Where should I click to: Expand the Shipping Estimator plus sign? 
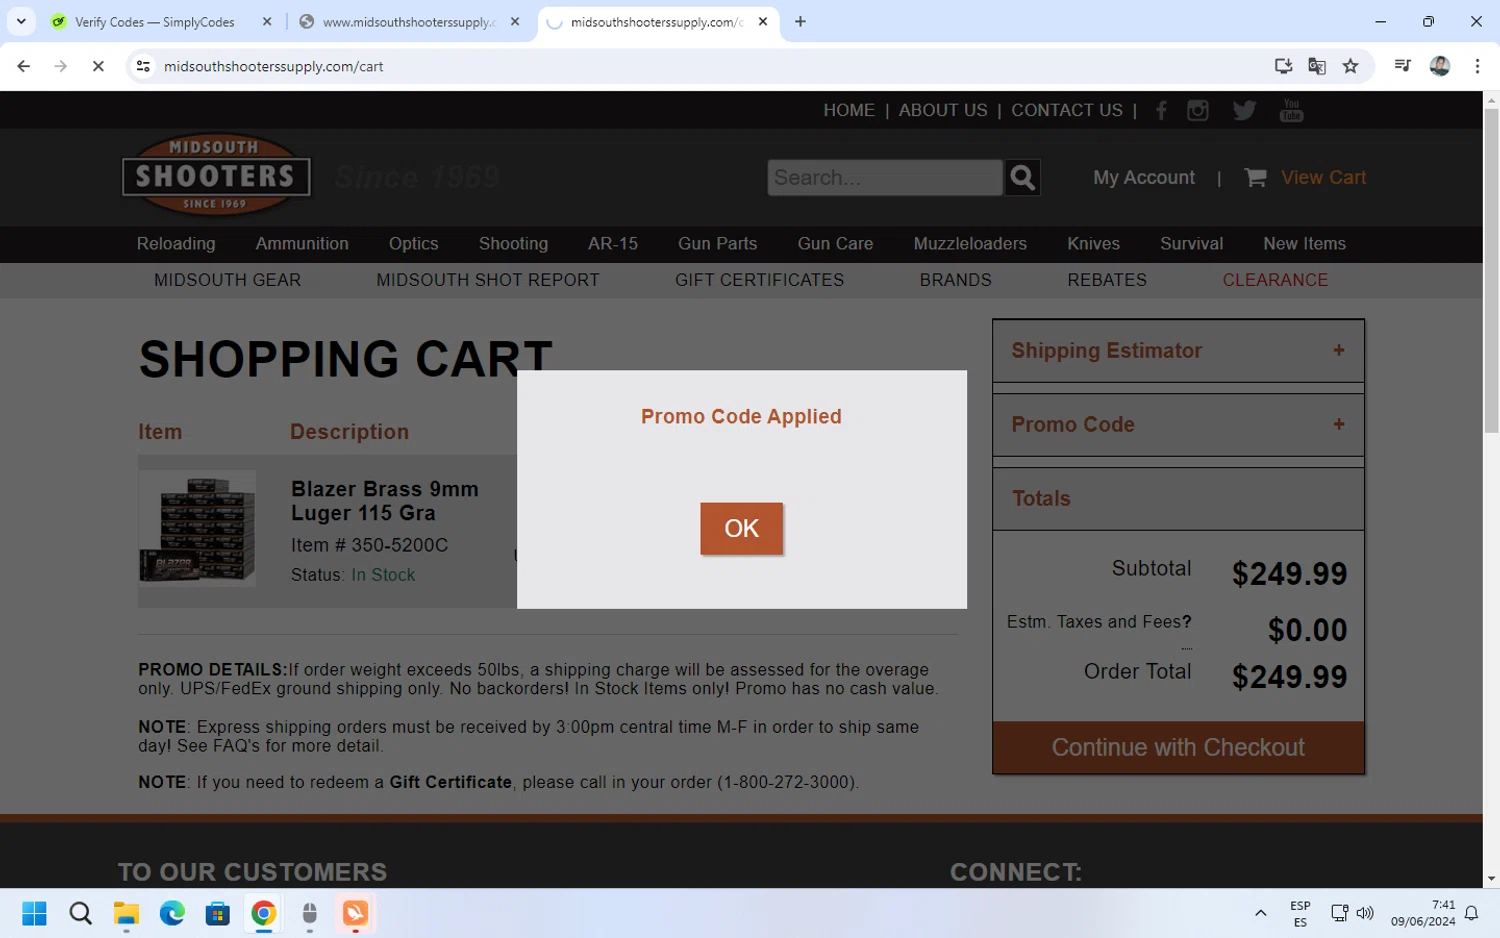(1338, 350)
